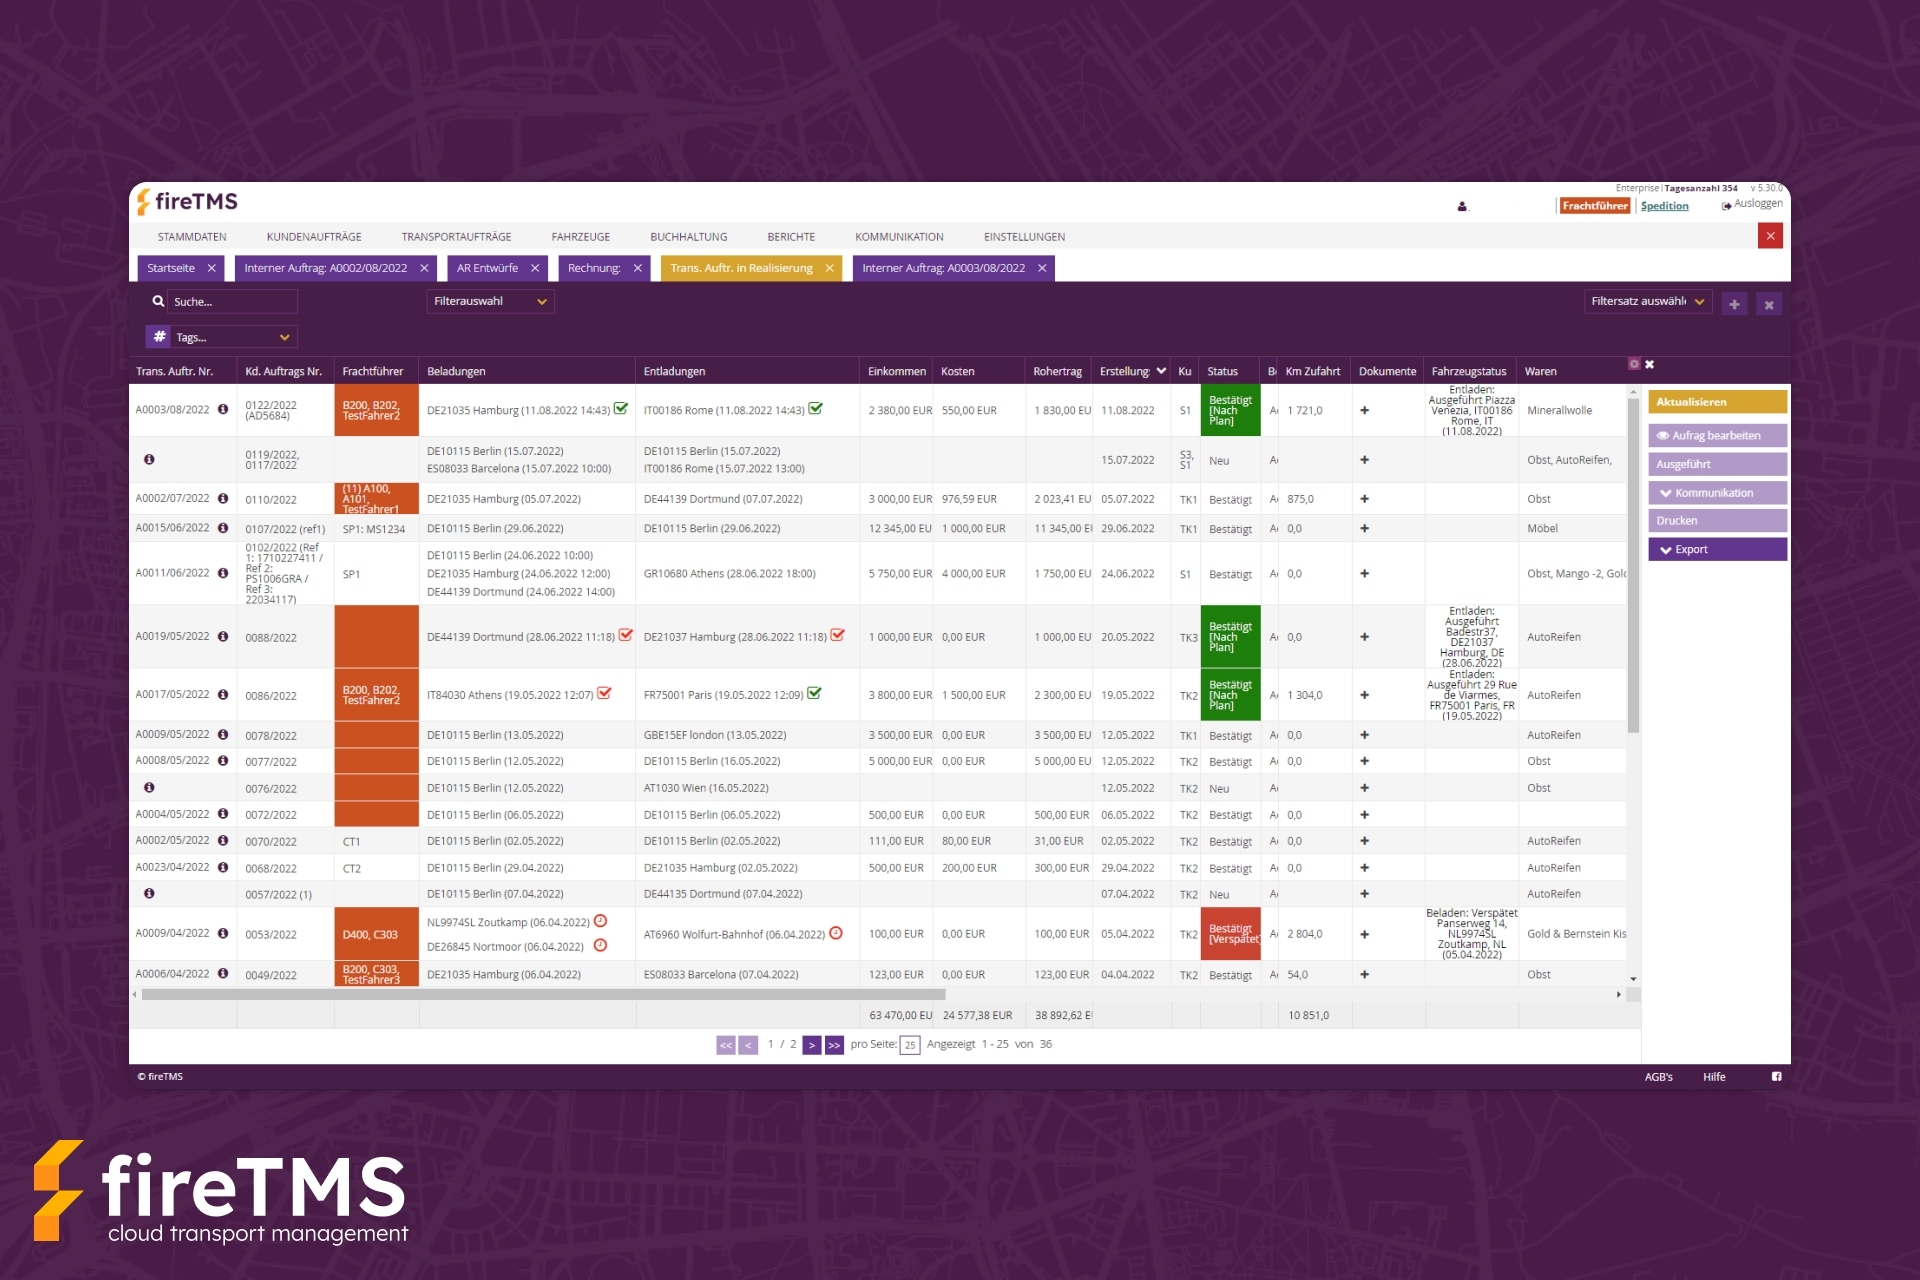The height and width of the screenshot is (1280, 1920).
Task: Click the Suche search field
Action: [x=232, y=301]
